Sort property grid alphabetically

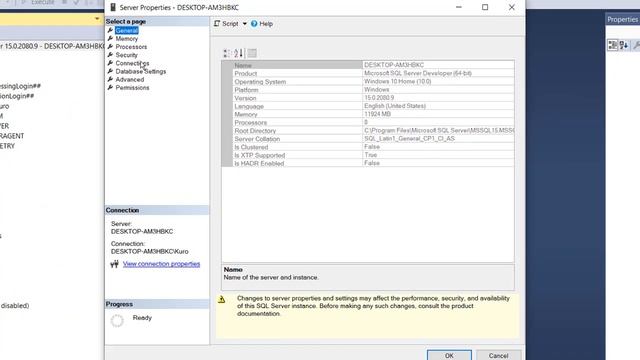pos(239,53)
